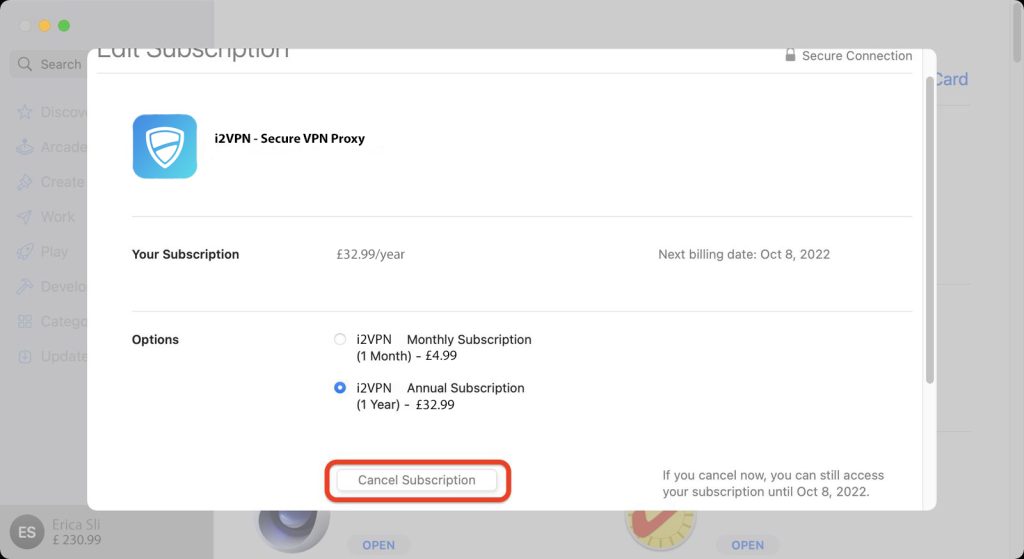The height and width of the screenshot is (559, 1024).
Task: Click the Secure Connection lock icon
Action: coord(790,55)
